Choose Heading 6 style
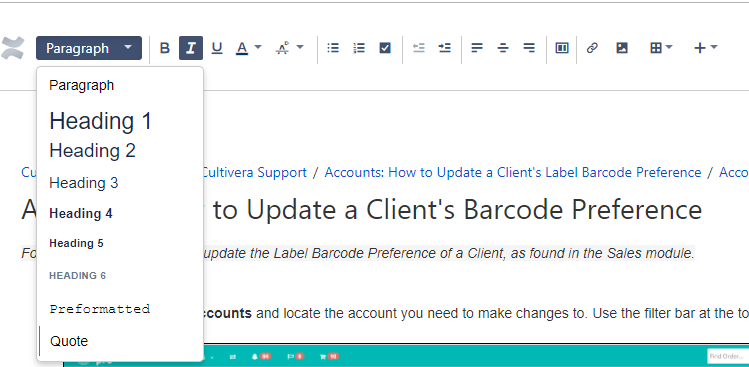The width and height of the screenshot is (749, 367). 77,276
